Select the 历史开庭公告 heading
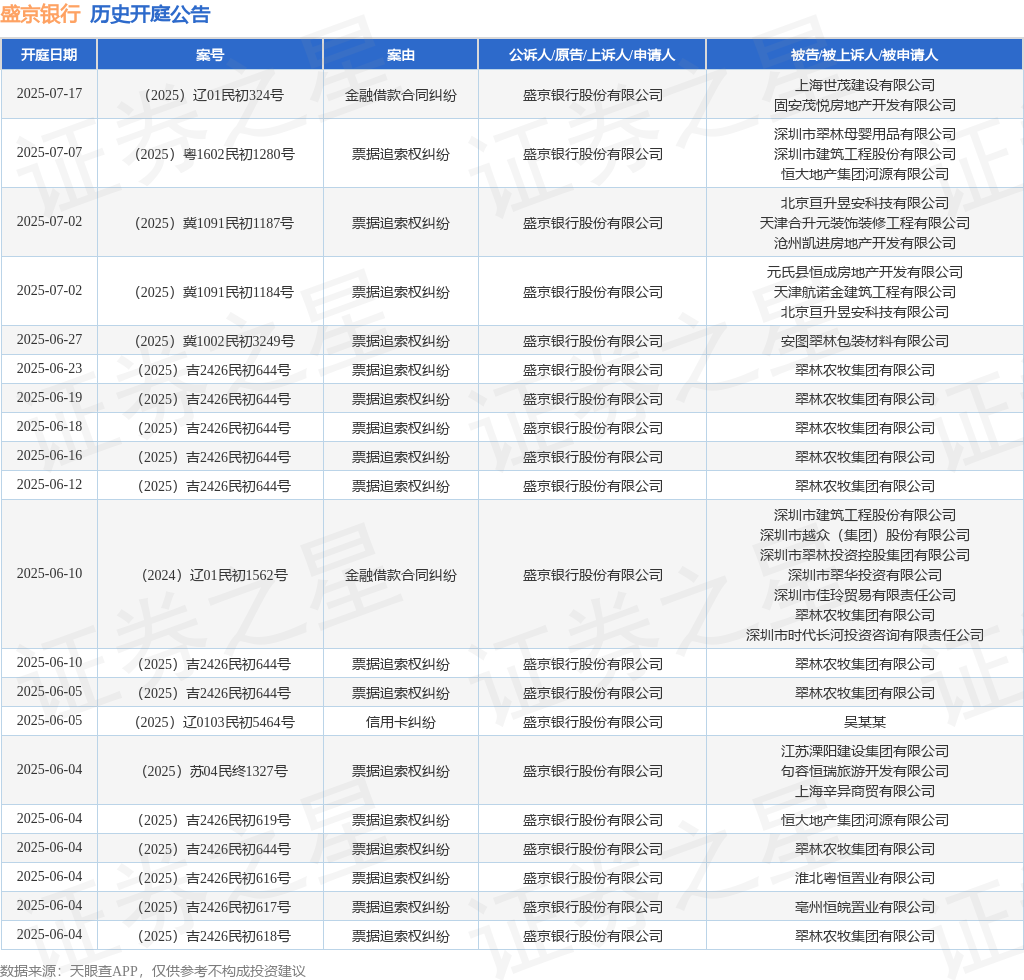The width and height of the screenshot is (1024, 980). pyautogui.click(x=150, y=14)
